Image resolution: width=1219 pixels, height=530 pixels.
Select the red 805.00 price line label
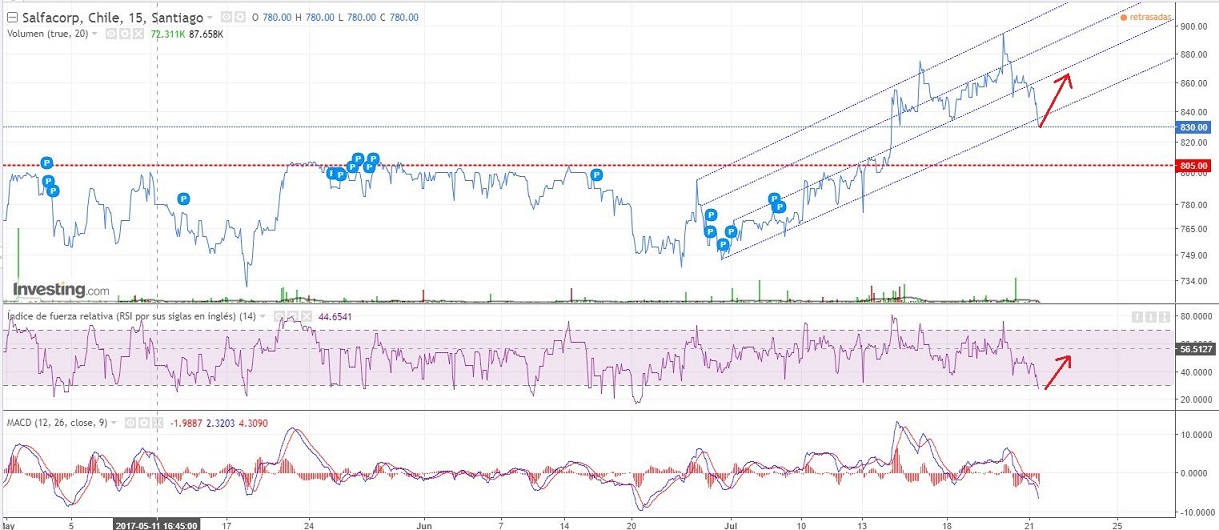(1194, 165)
